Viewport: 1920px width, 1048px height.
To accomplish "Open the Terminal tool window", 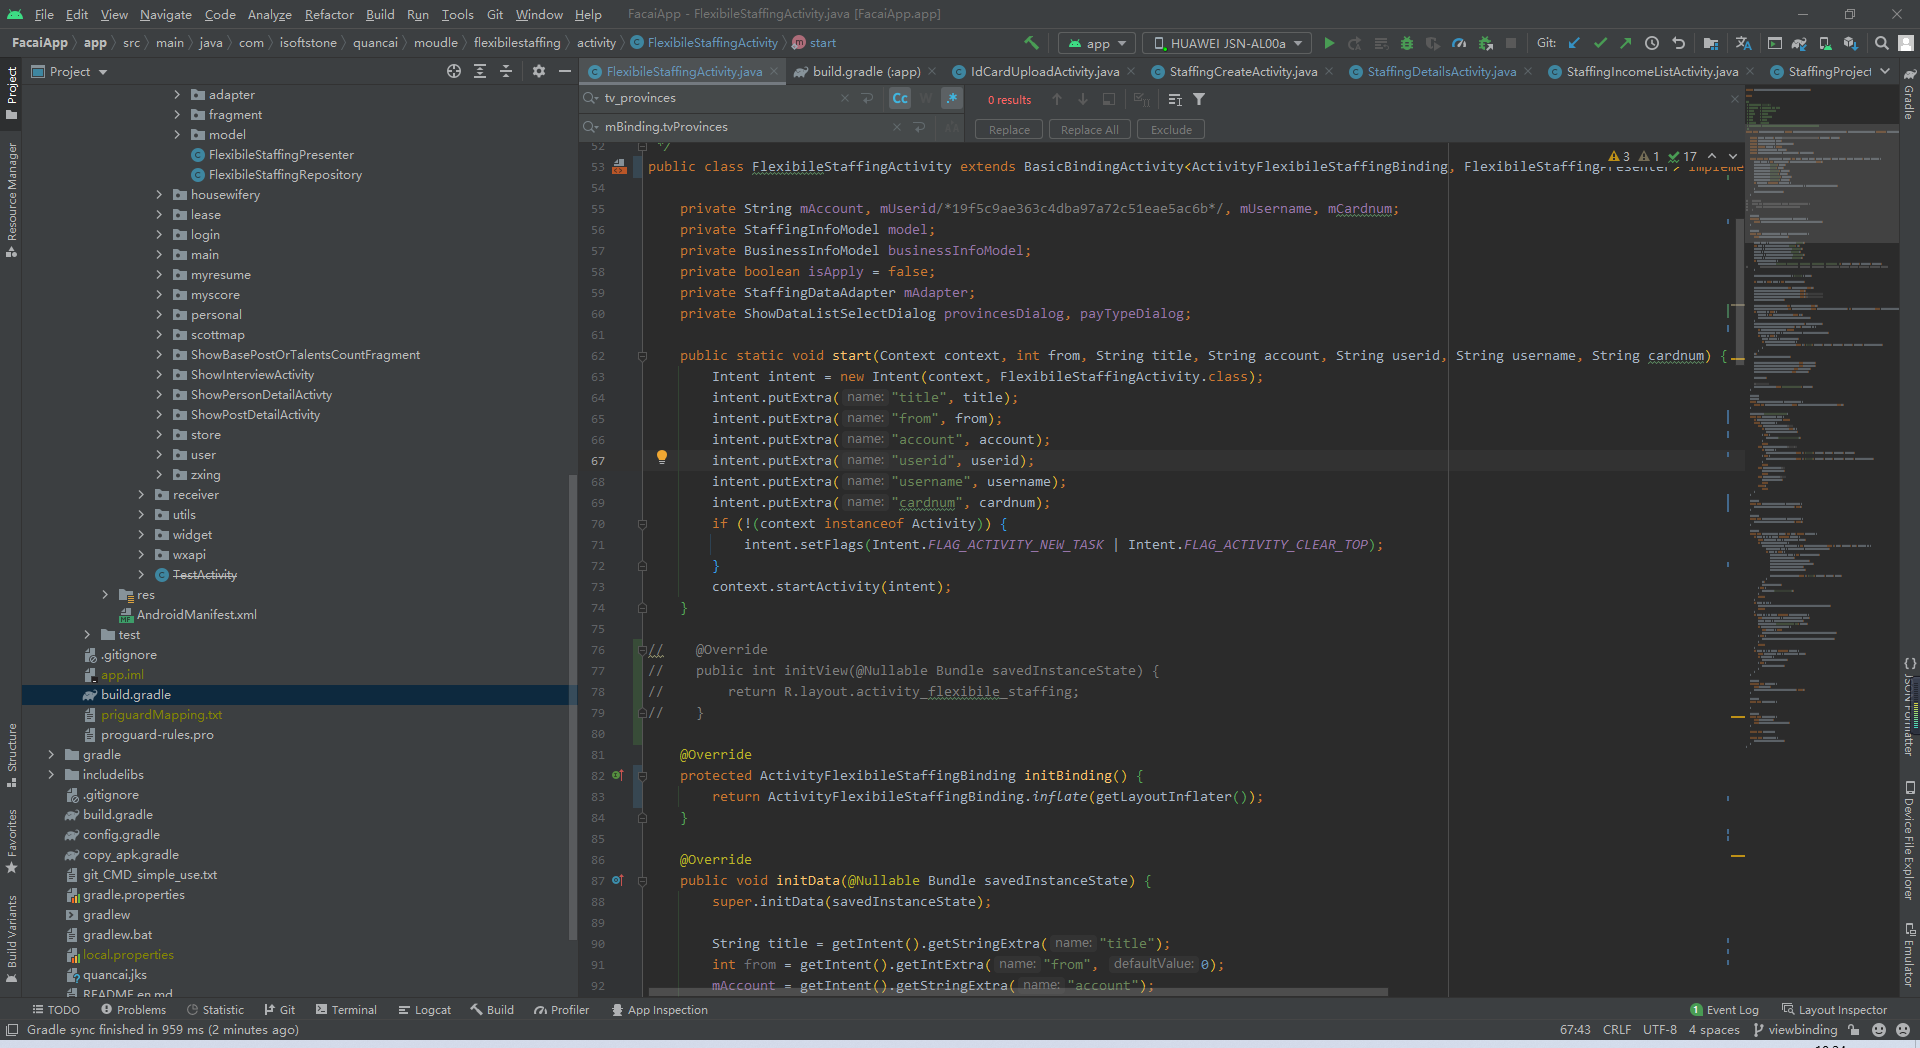I will coord(346,1010).
